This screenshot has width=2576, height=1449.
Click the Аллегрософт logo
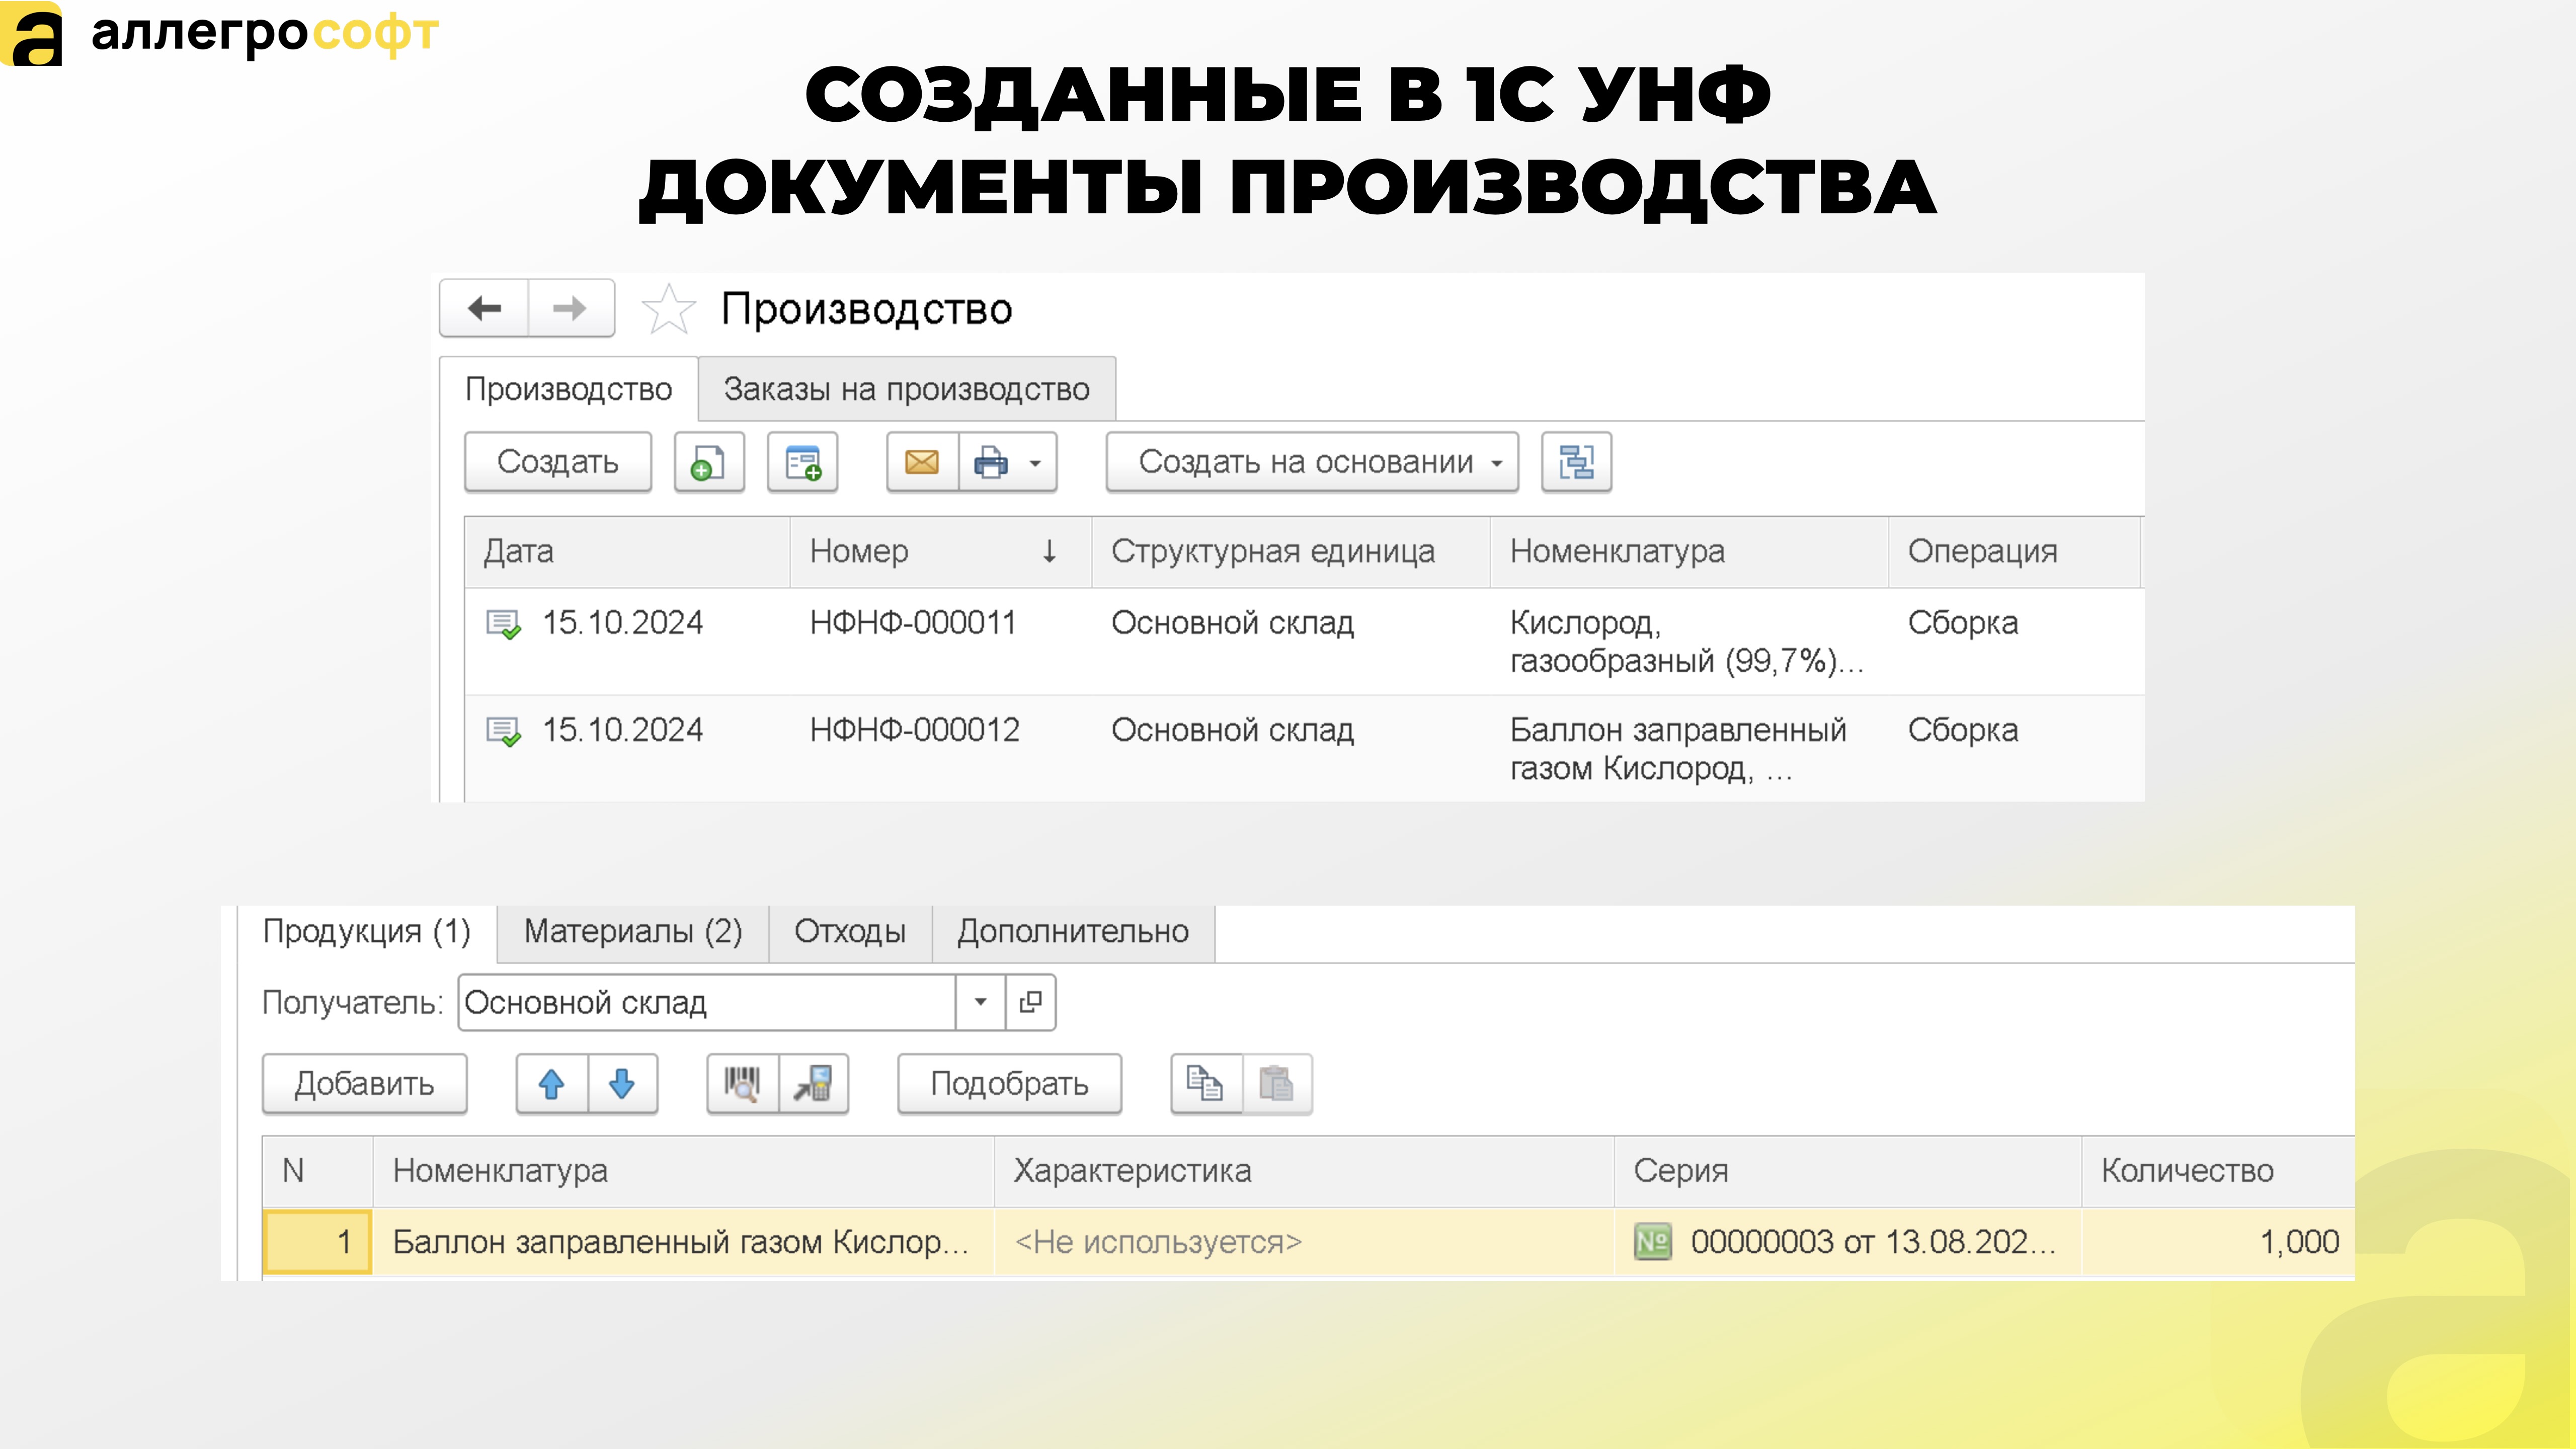(x=220, y=33)
